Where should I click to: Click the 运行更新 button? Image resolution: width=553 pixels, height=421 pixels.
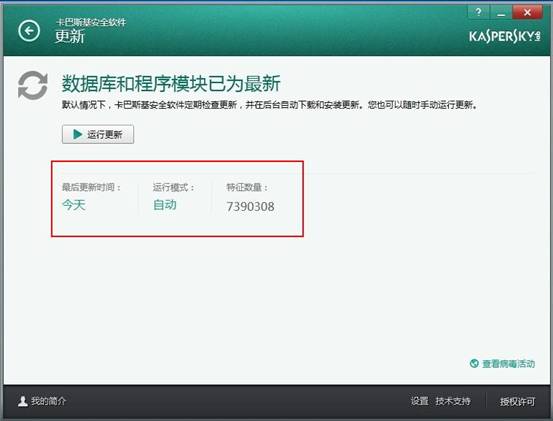pos(98,134)
